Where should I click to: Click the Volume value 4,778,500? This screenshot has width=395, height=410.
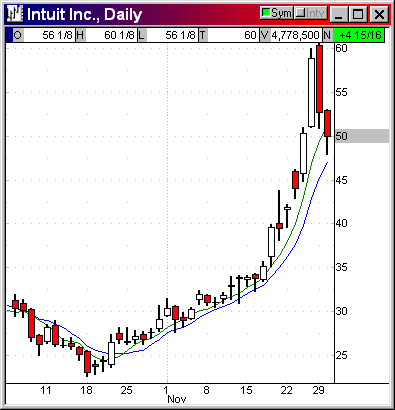[295, 35]
